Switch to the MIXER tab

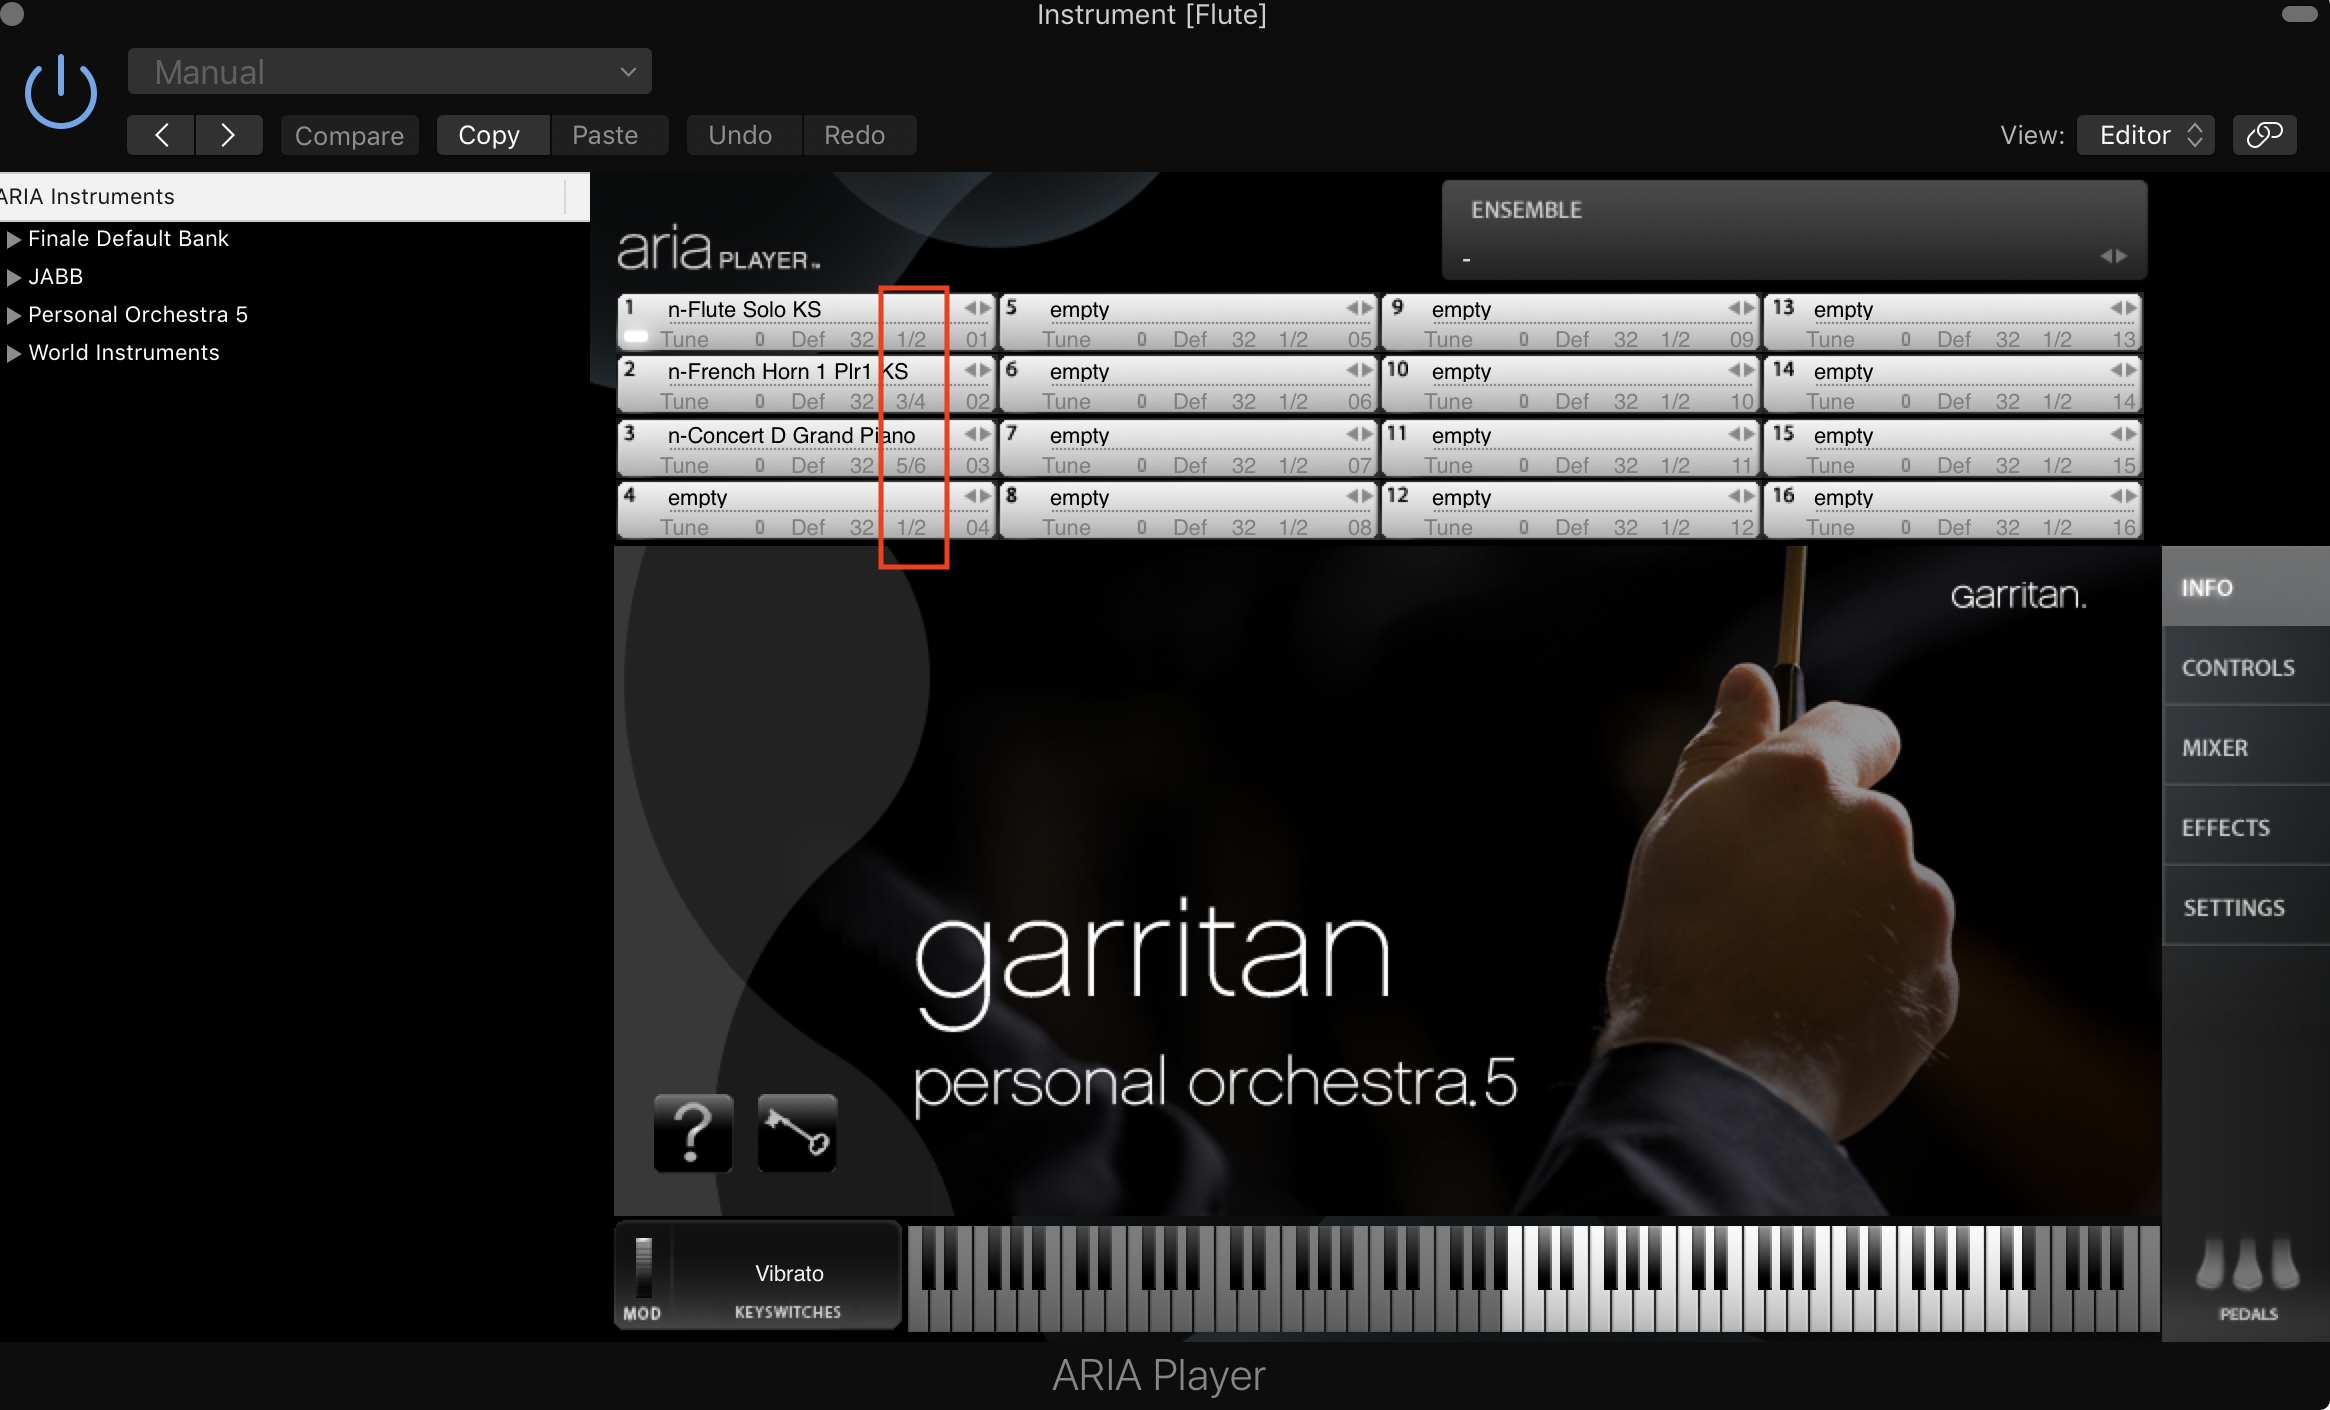click(2246, 747)
